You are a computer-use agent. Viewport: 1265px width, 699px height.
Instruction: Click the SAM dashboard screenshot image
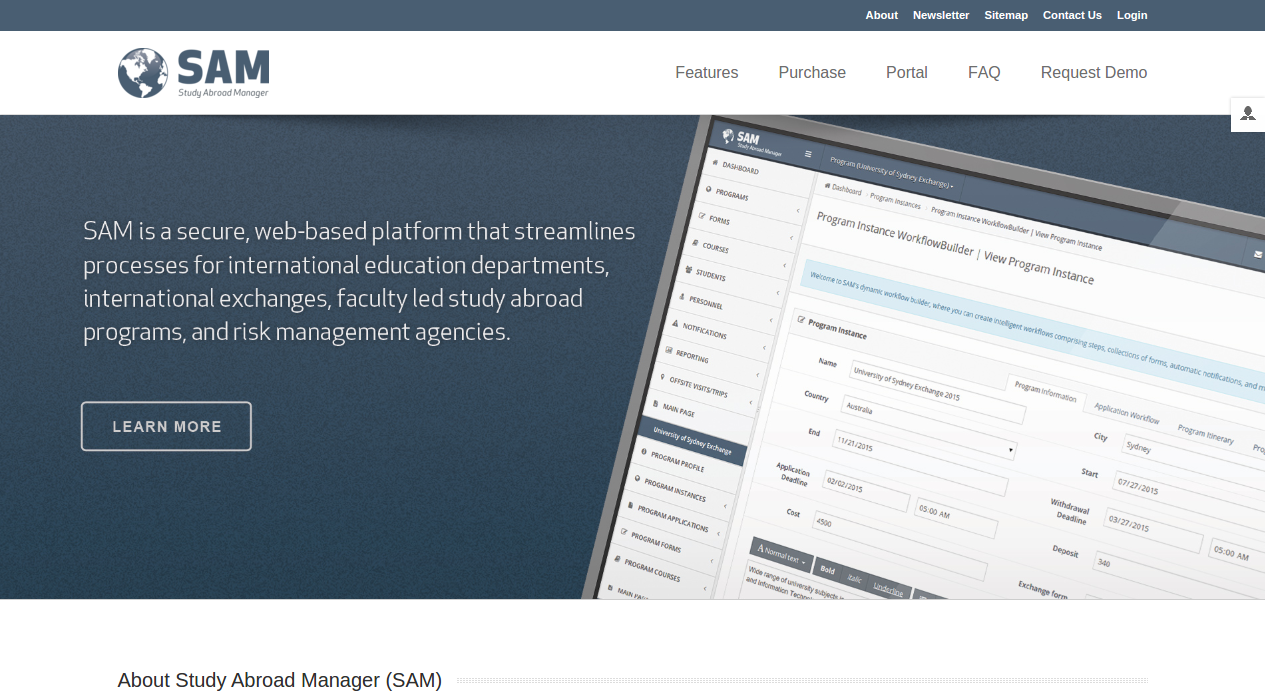coord(923,357)
